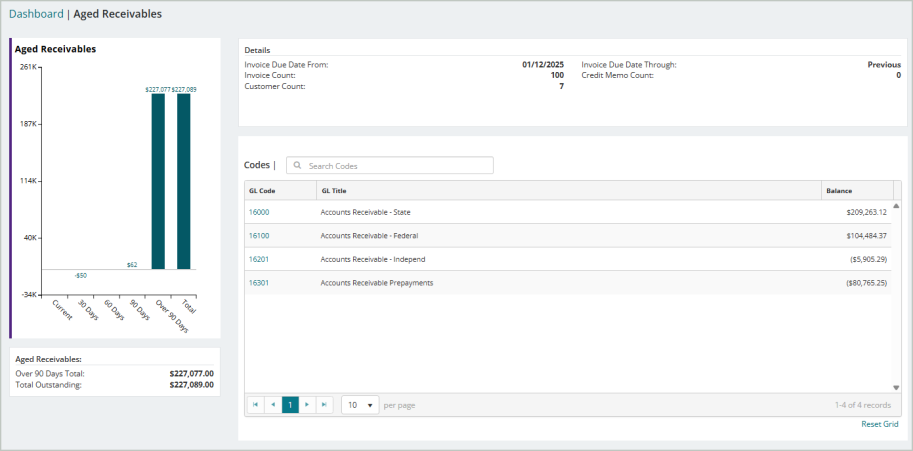Click the $62 chart data label
The image size is (913, 451).
132,265
